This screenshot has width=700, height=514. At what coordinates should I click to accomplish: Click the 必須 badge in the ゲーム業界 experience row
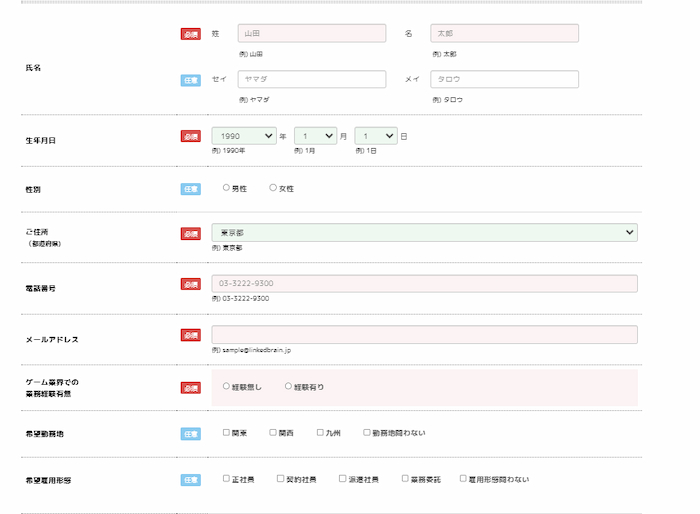coord(191,388)
